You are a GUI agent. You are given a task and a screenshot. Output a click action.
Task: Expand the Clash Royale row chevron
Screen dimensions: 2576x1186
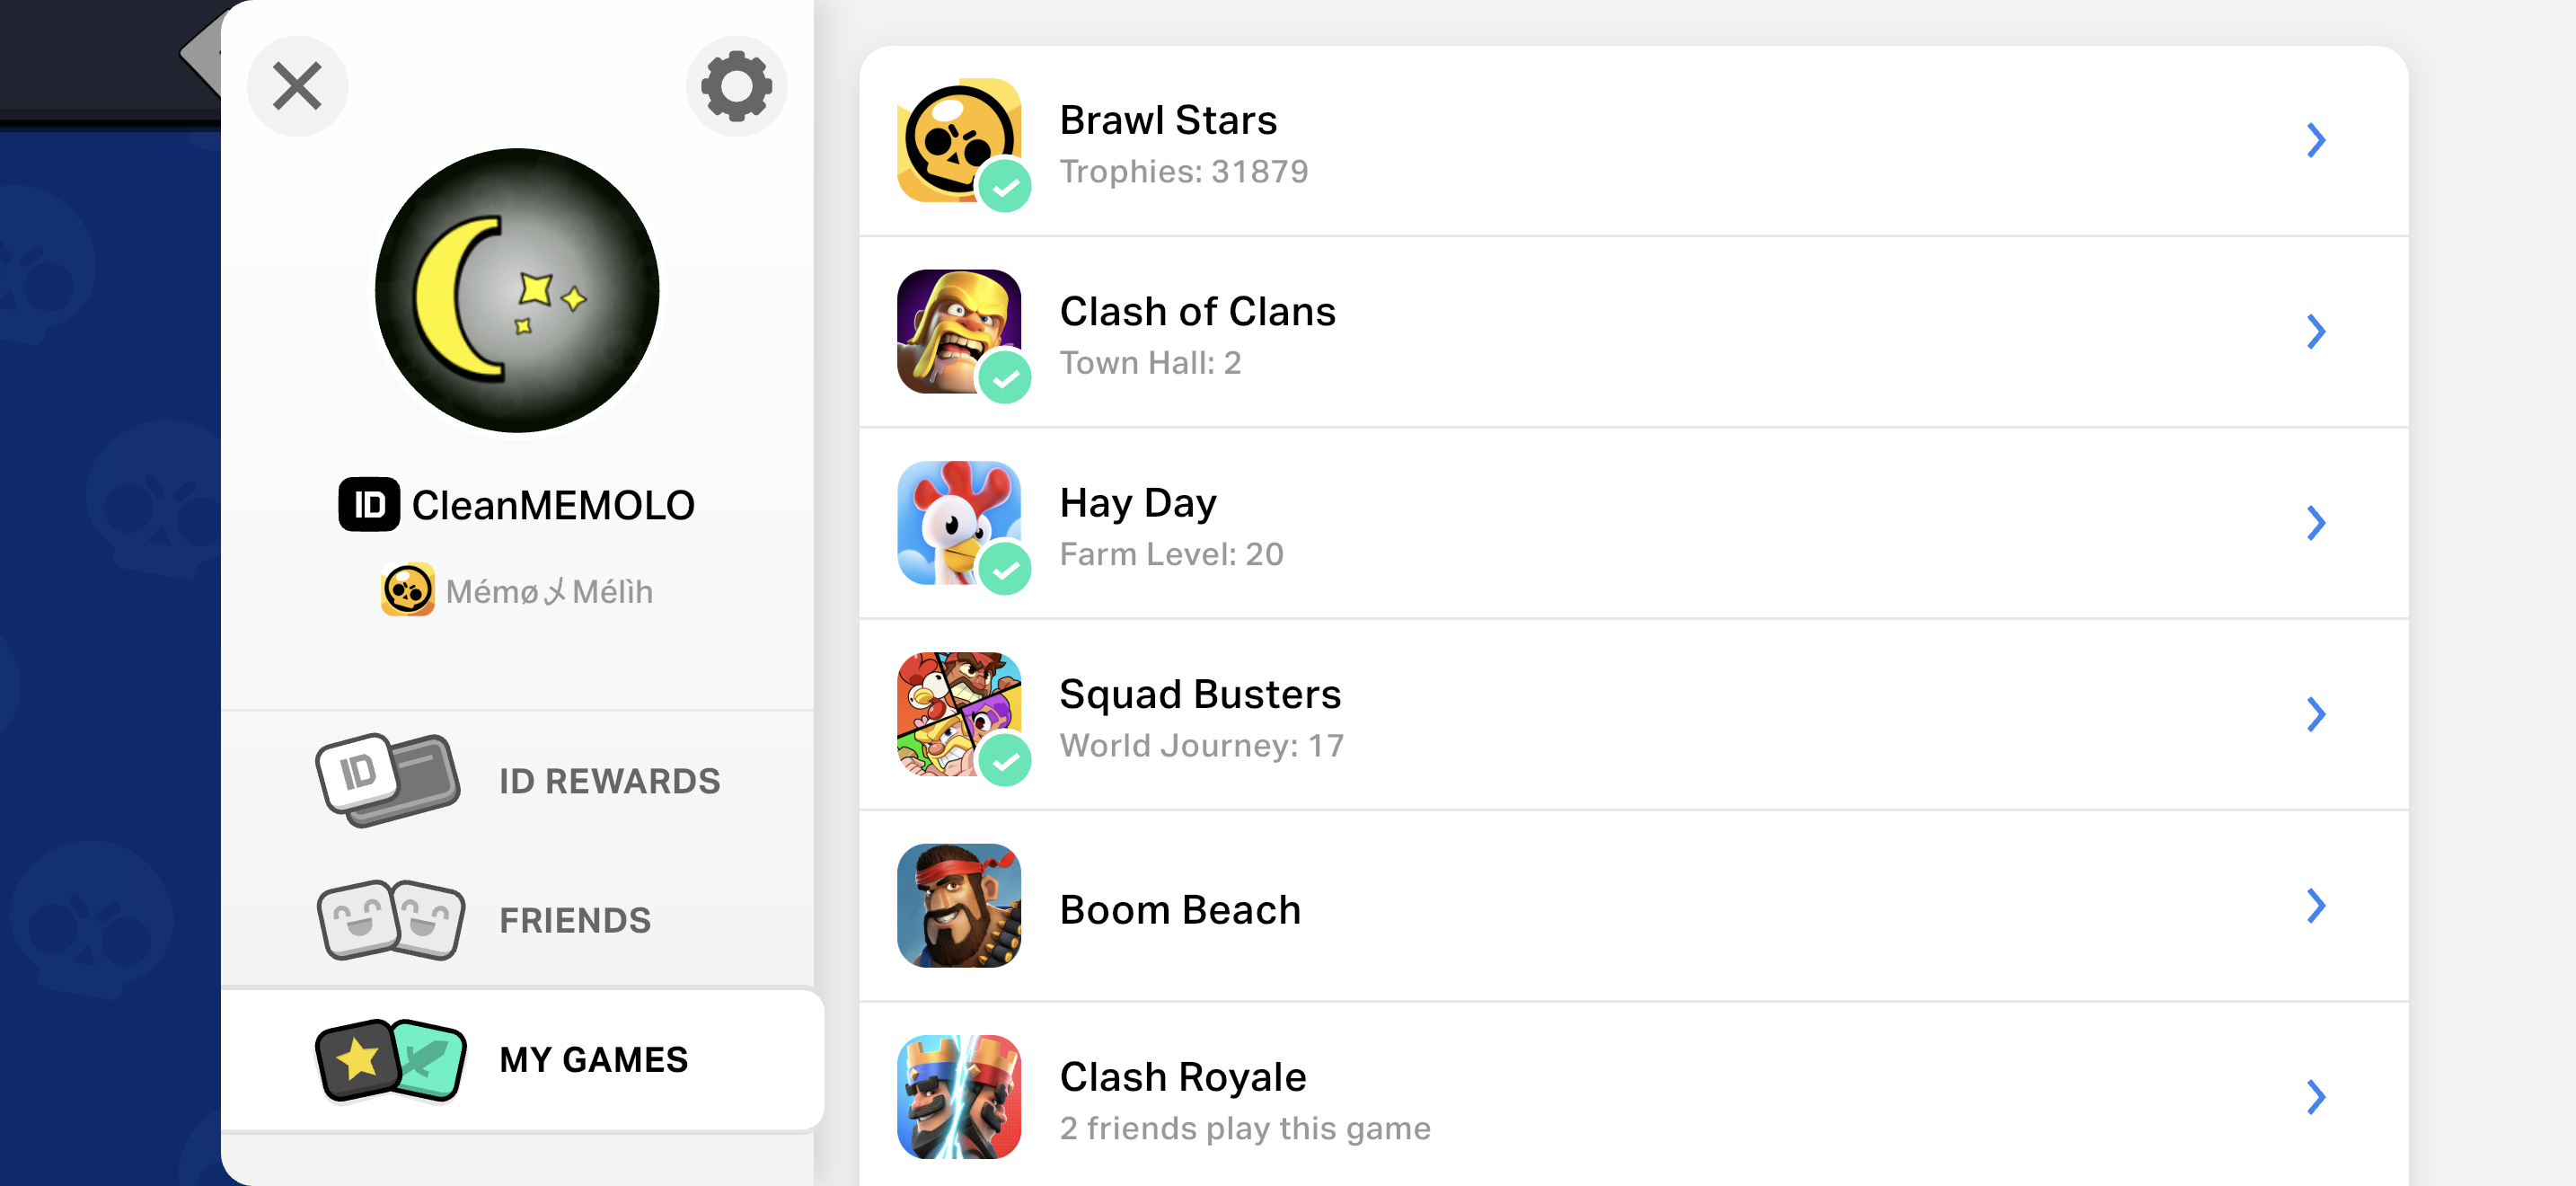[x=2316, y=1096]
